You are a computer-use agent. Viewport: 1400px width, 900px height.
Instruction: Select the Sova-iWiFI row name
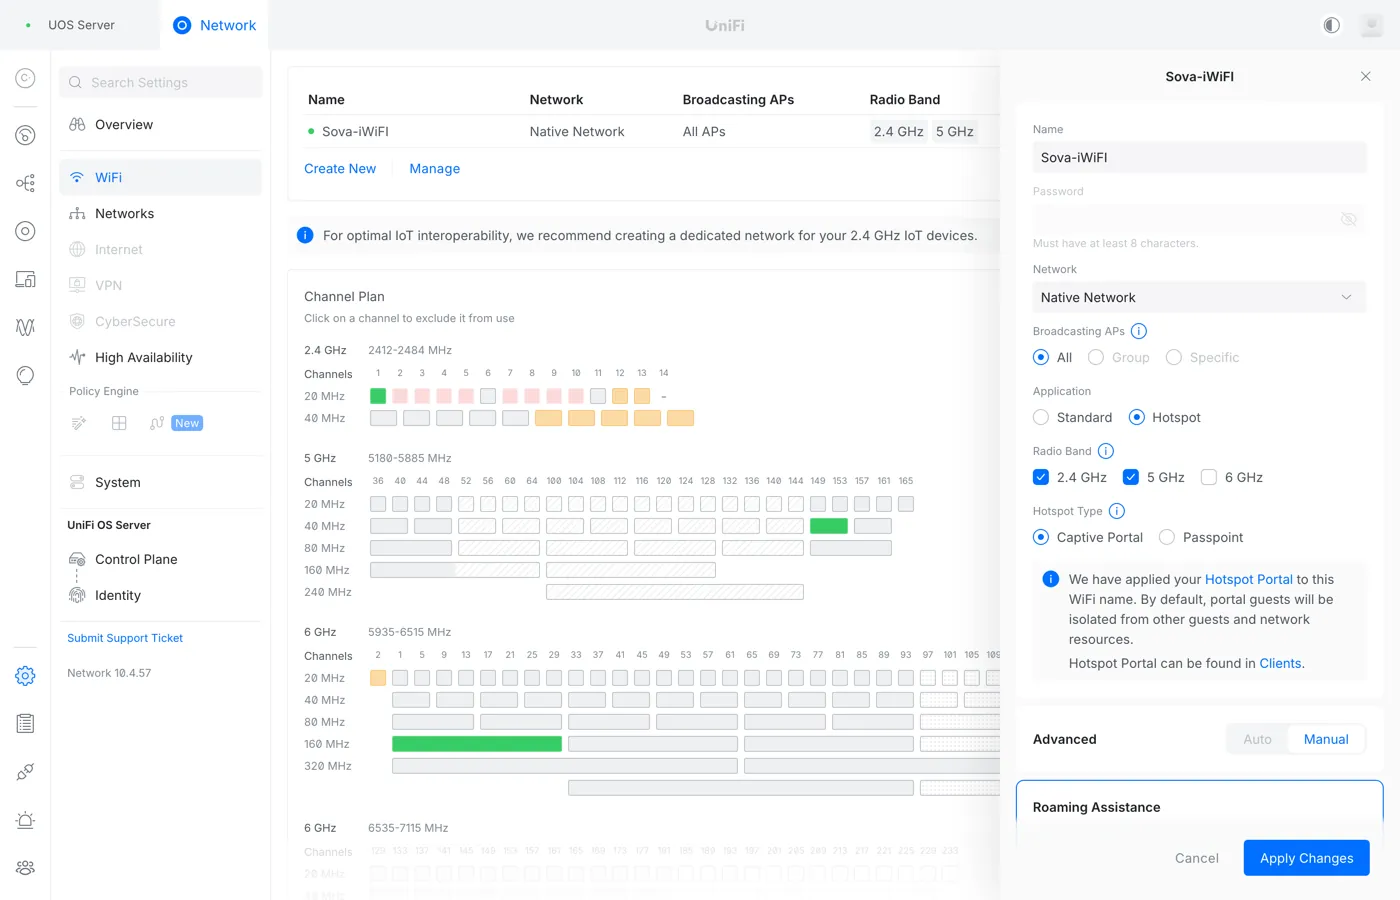tap(355, 131)
